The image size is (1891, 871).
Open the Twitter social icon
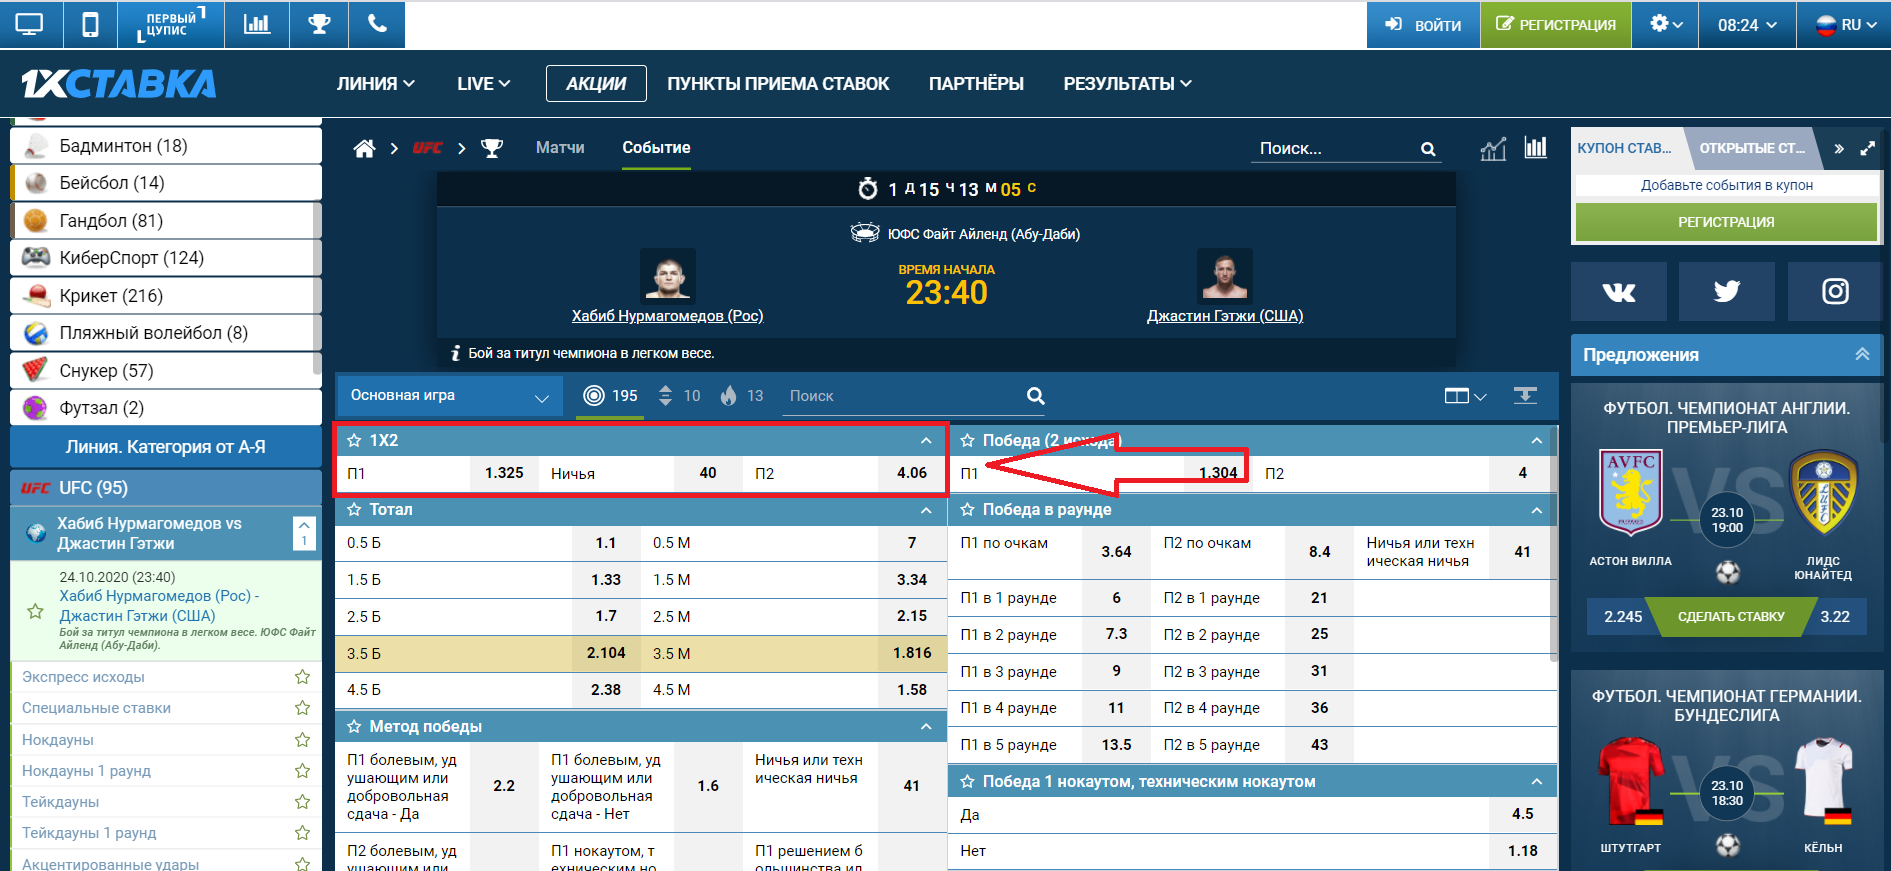1726,291
